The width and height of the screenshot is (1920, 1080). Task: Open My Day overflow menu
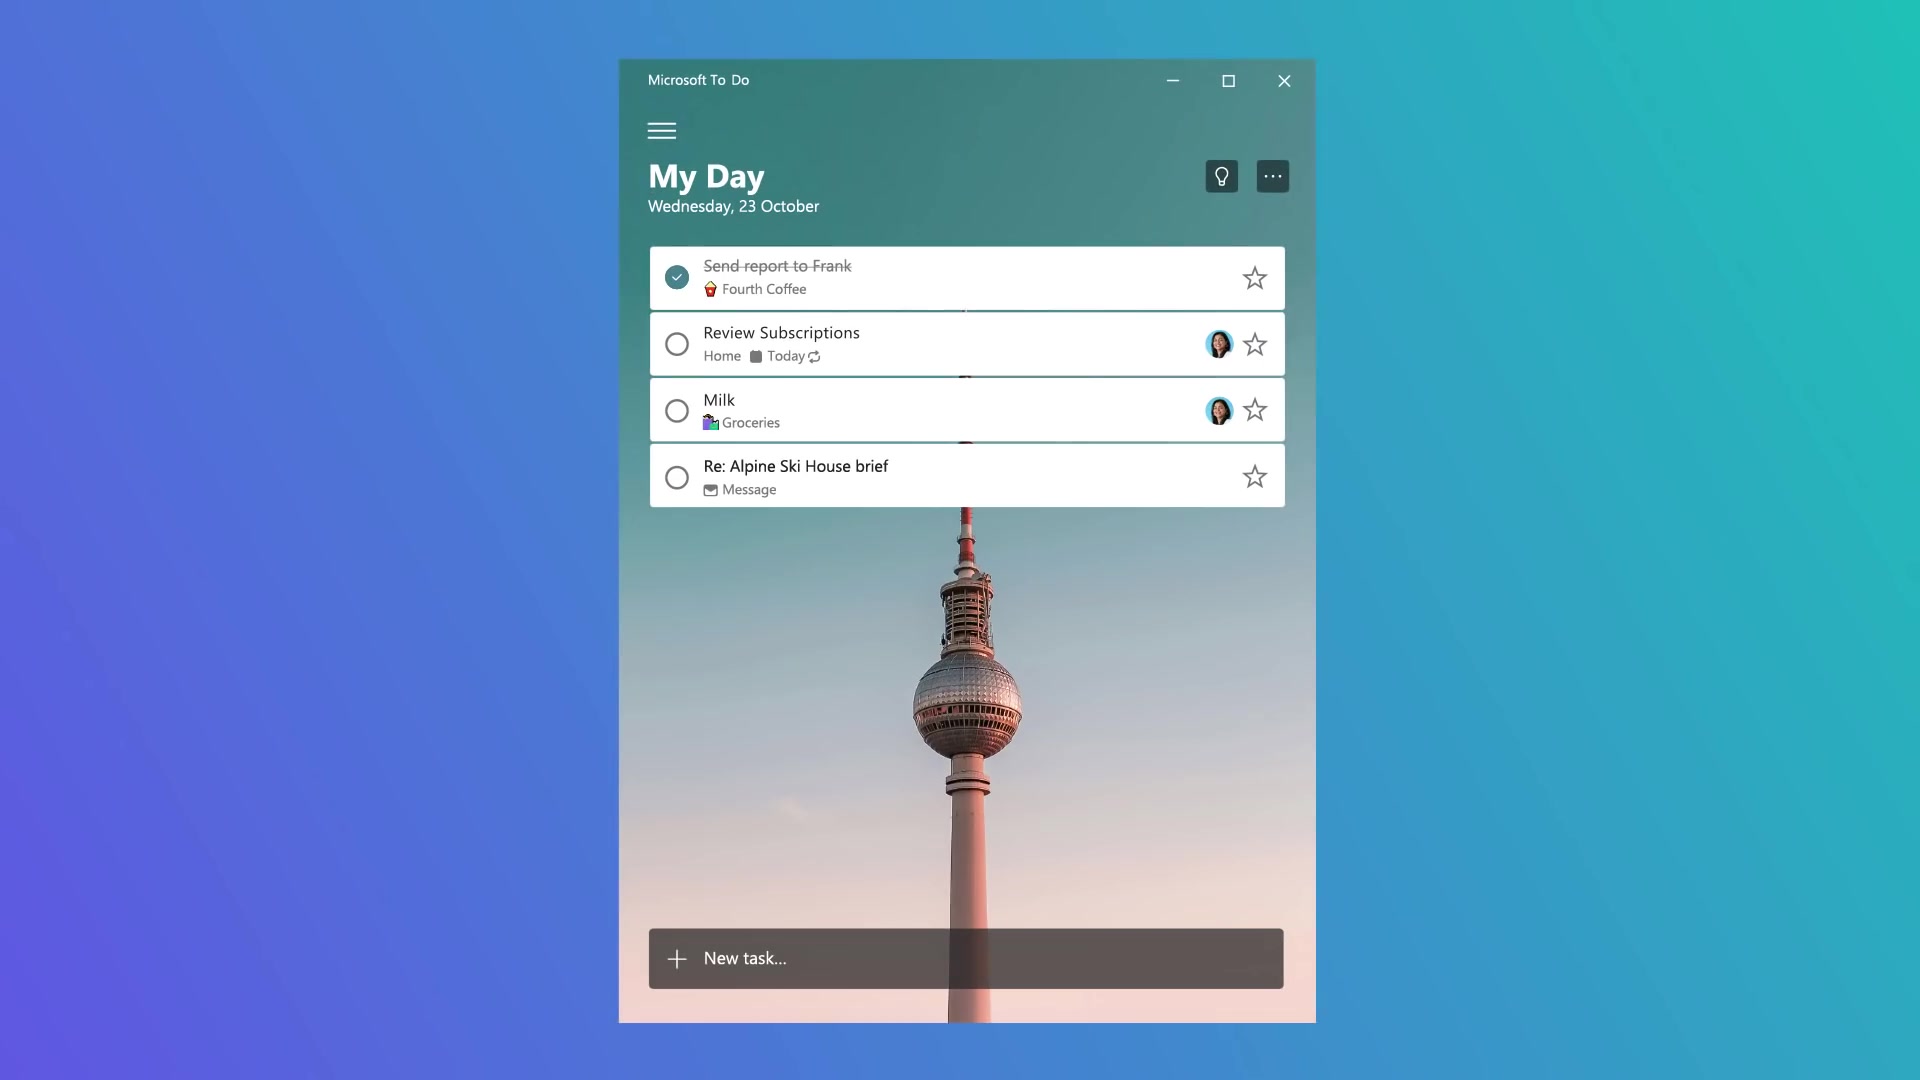pos(1271,175)
